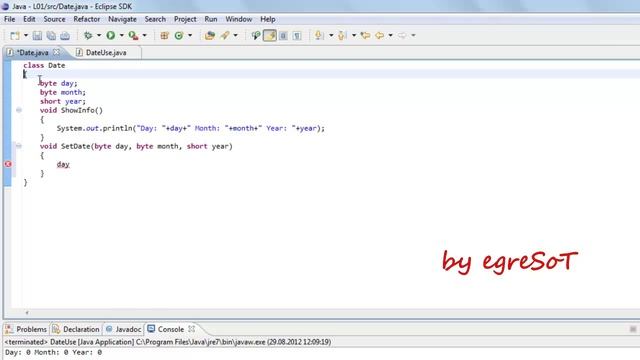Click the Next Annotation icon
The image size is (640, 360).
(319, 36)
